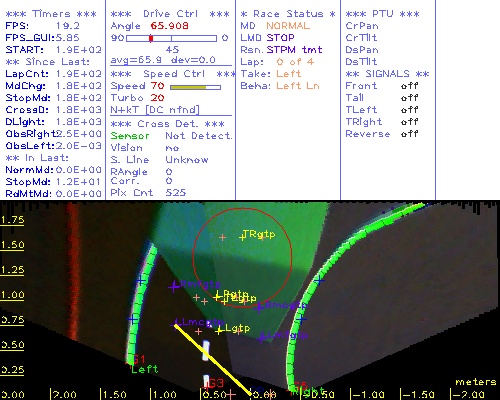Viewport: 500px width, 400px height.
Task: Click the N+kT [DC nfnd] status text
Action: coord(155,110)
